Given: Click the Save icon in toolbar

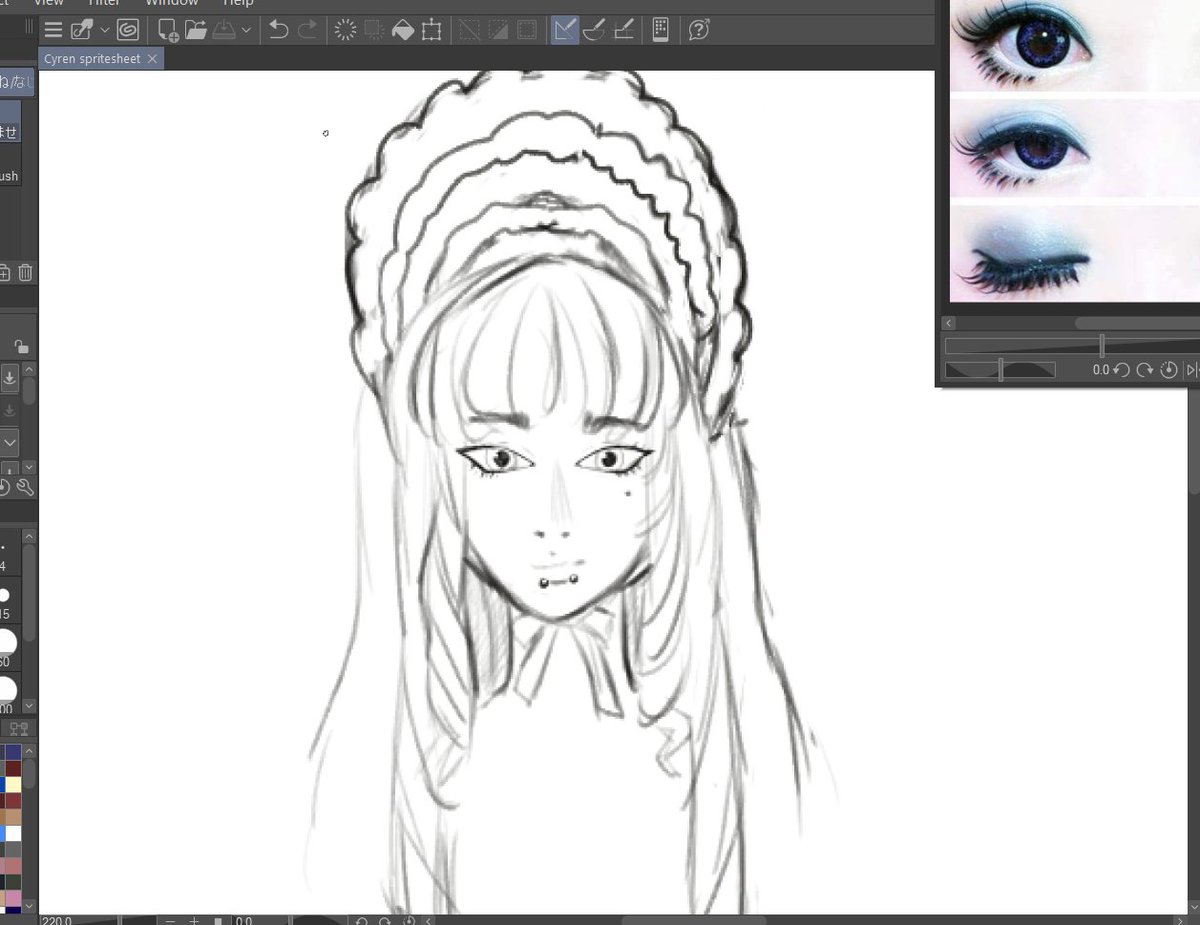Looking at the screenshot, I should tap(223, 30).
